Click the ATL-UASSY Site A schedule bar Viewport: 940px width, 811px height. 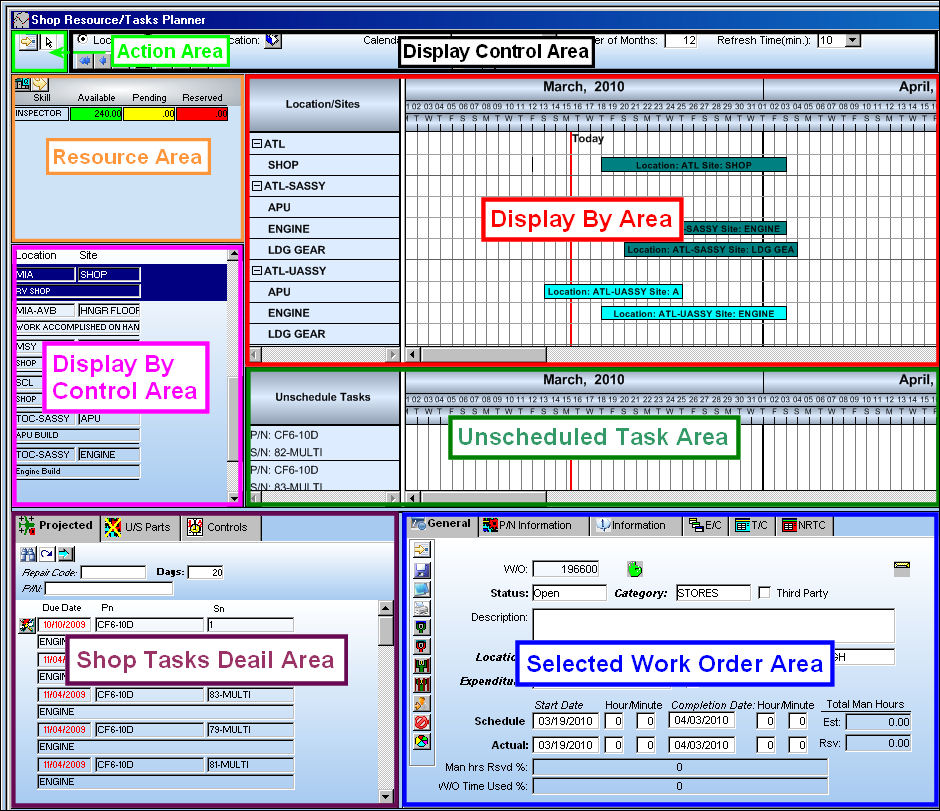[613, 291]
